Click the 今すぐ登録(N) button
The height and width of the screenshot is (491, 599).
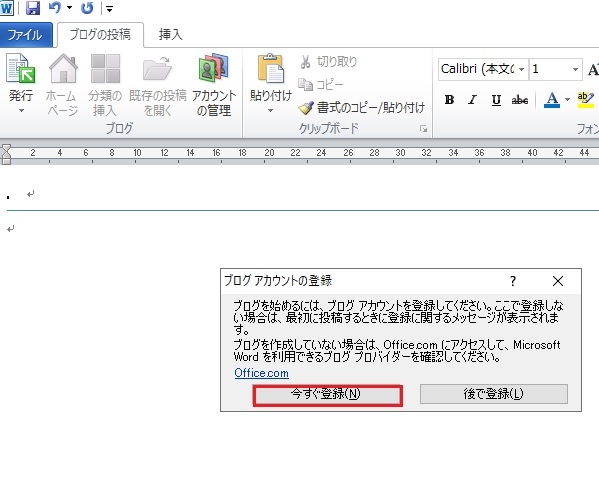(x=327, y=395)
